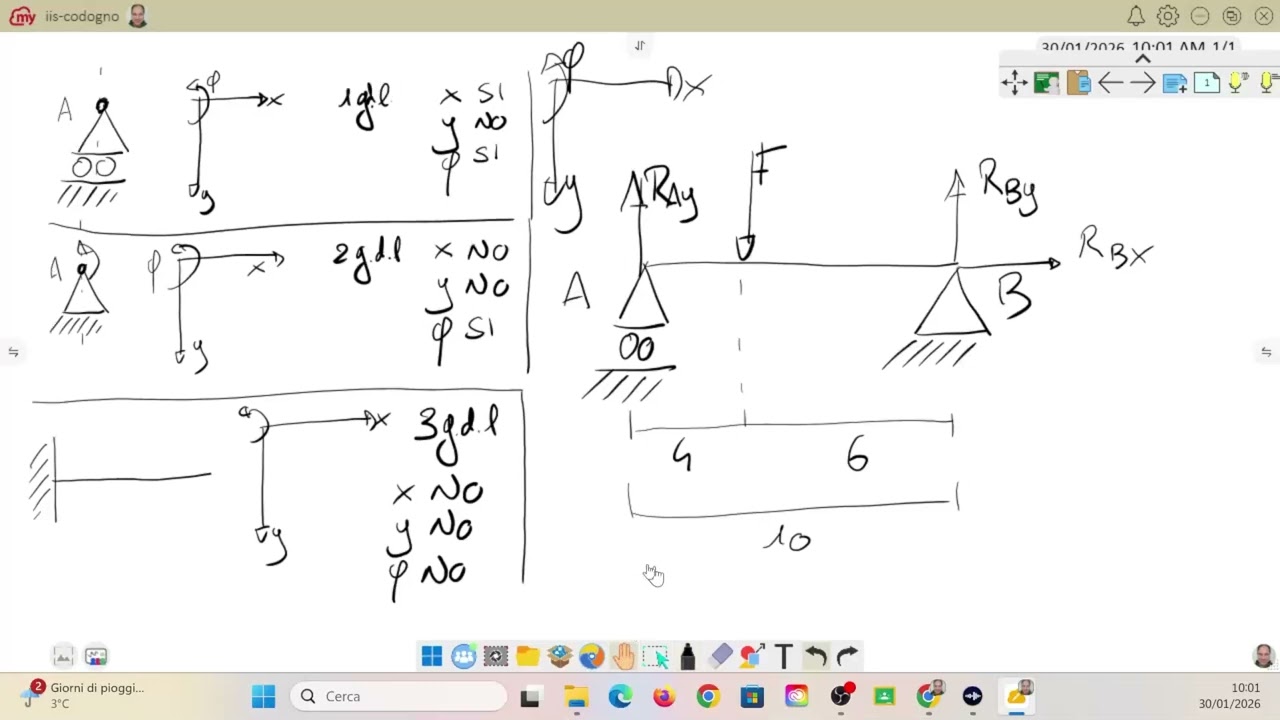Click the top center collapse arrows handle
Image resolution: width=1280 pixels, height=720 pixels.
point(640,45)
